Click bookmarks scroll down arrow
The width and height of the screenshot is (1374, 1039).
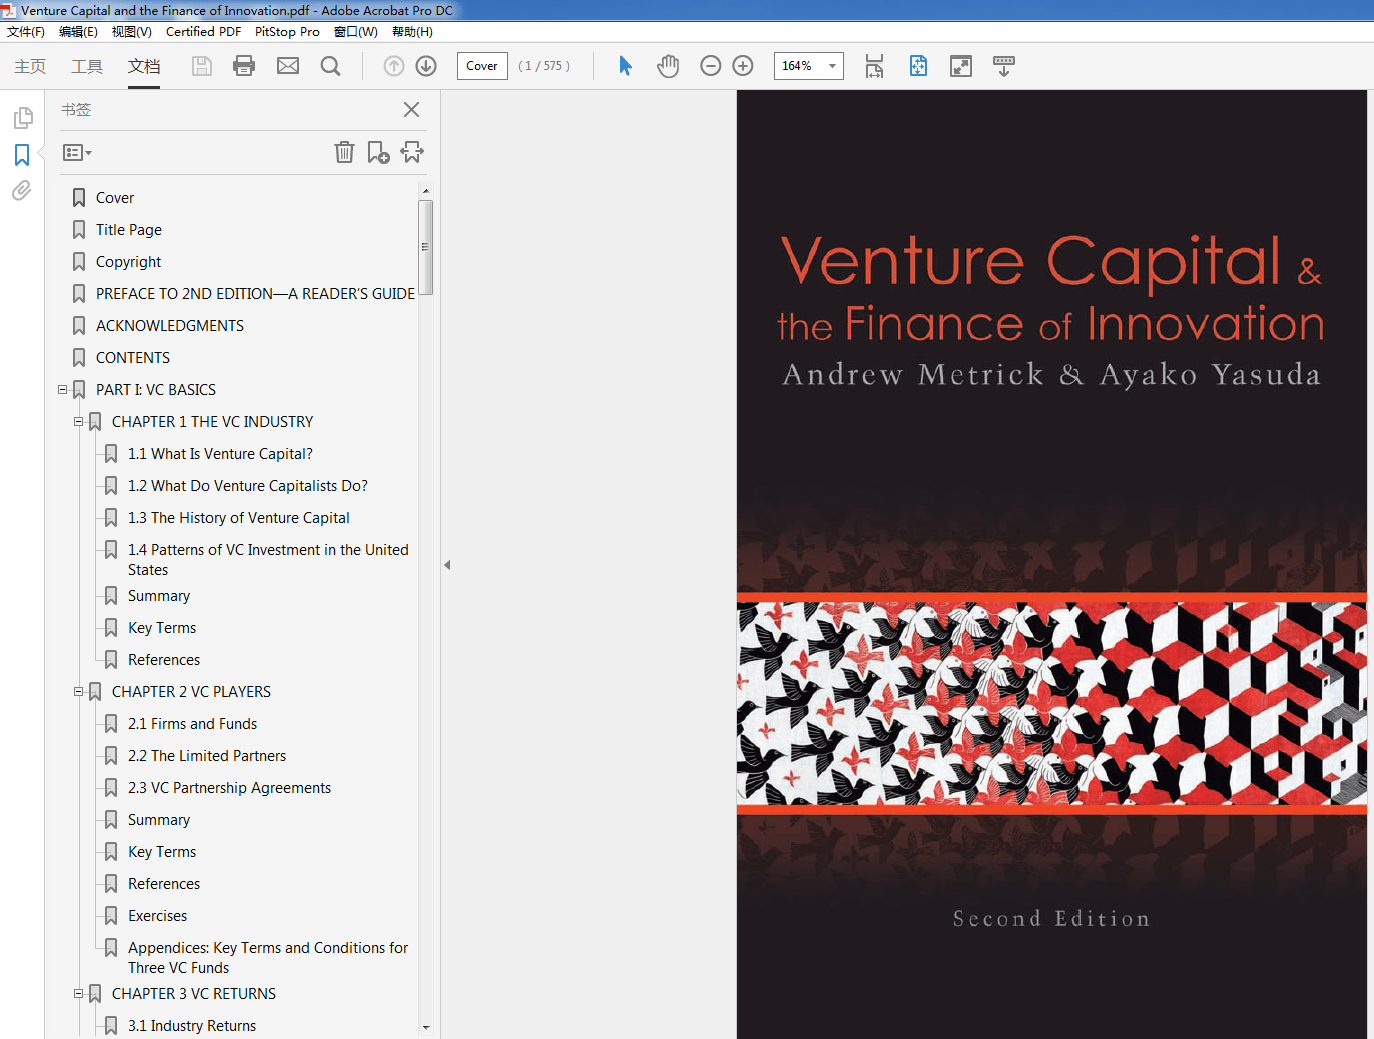(426, 1027)
